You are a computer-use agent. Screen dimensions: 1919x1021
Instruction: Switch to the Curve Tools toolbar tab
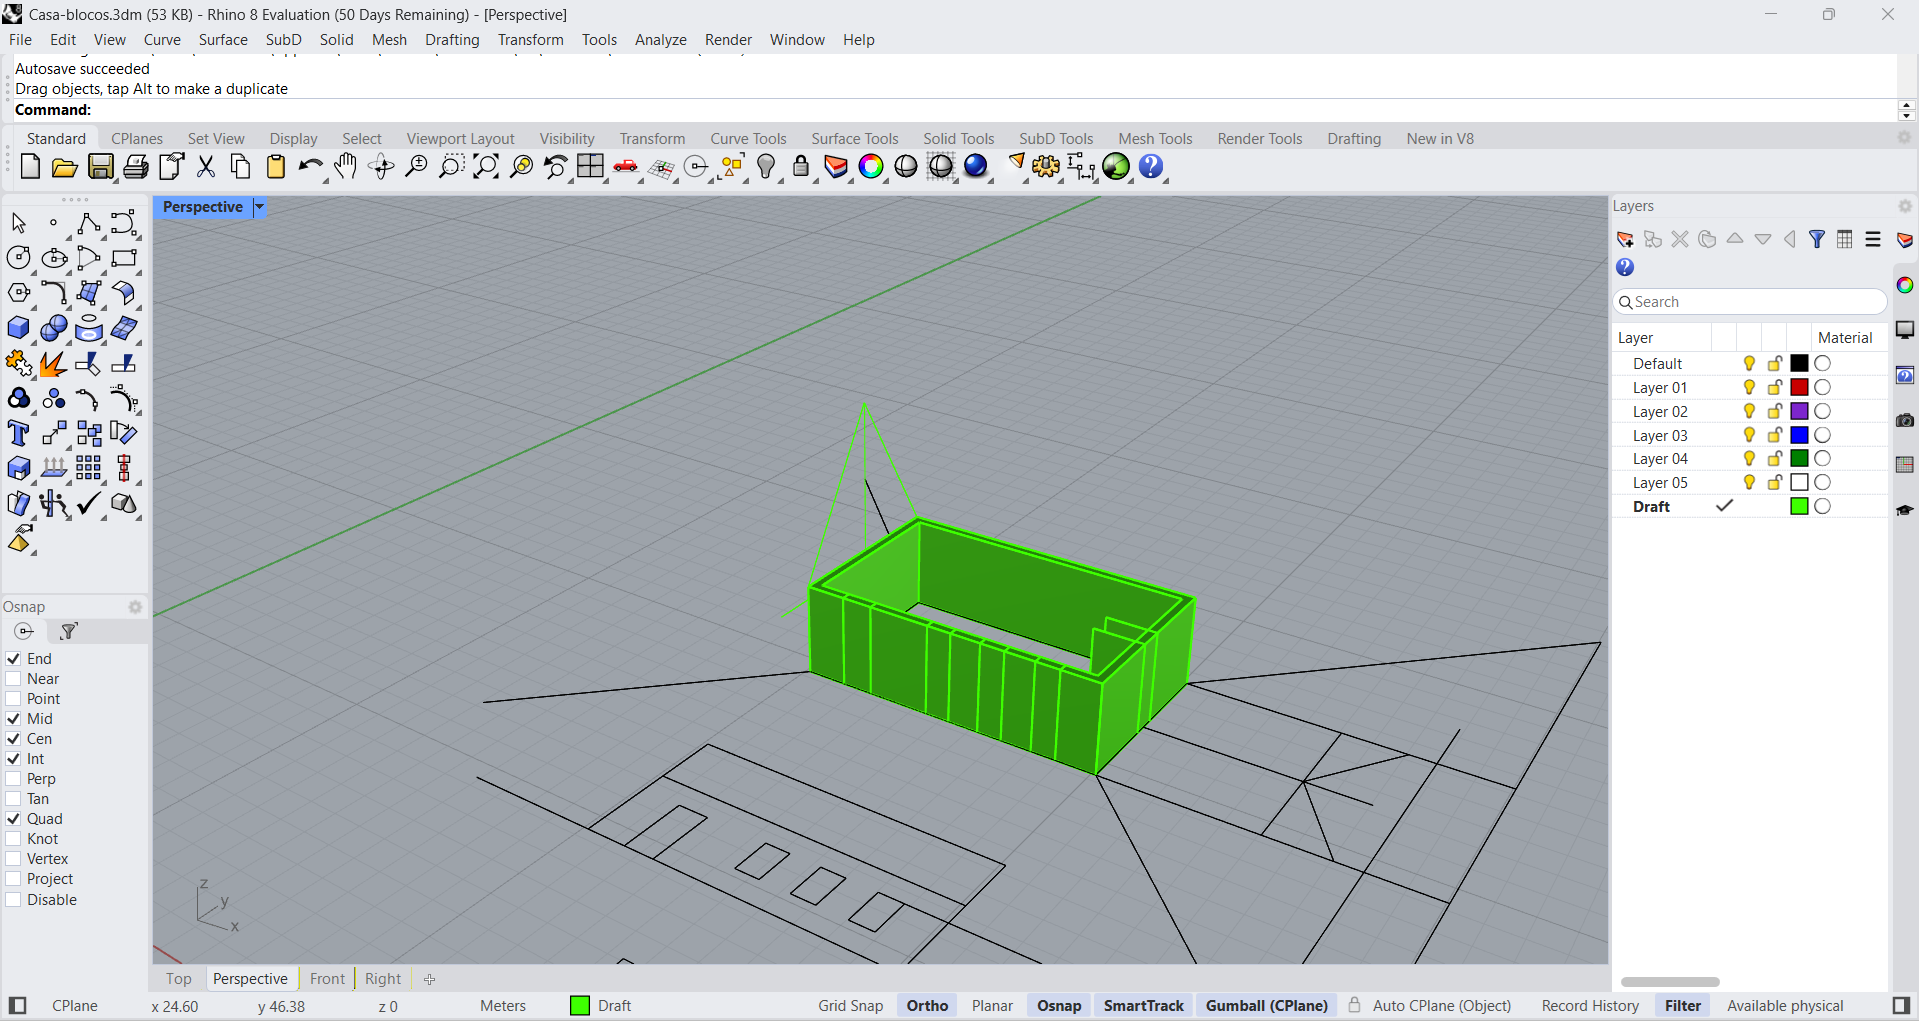[x=748, y=139]
